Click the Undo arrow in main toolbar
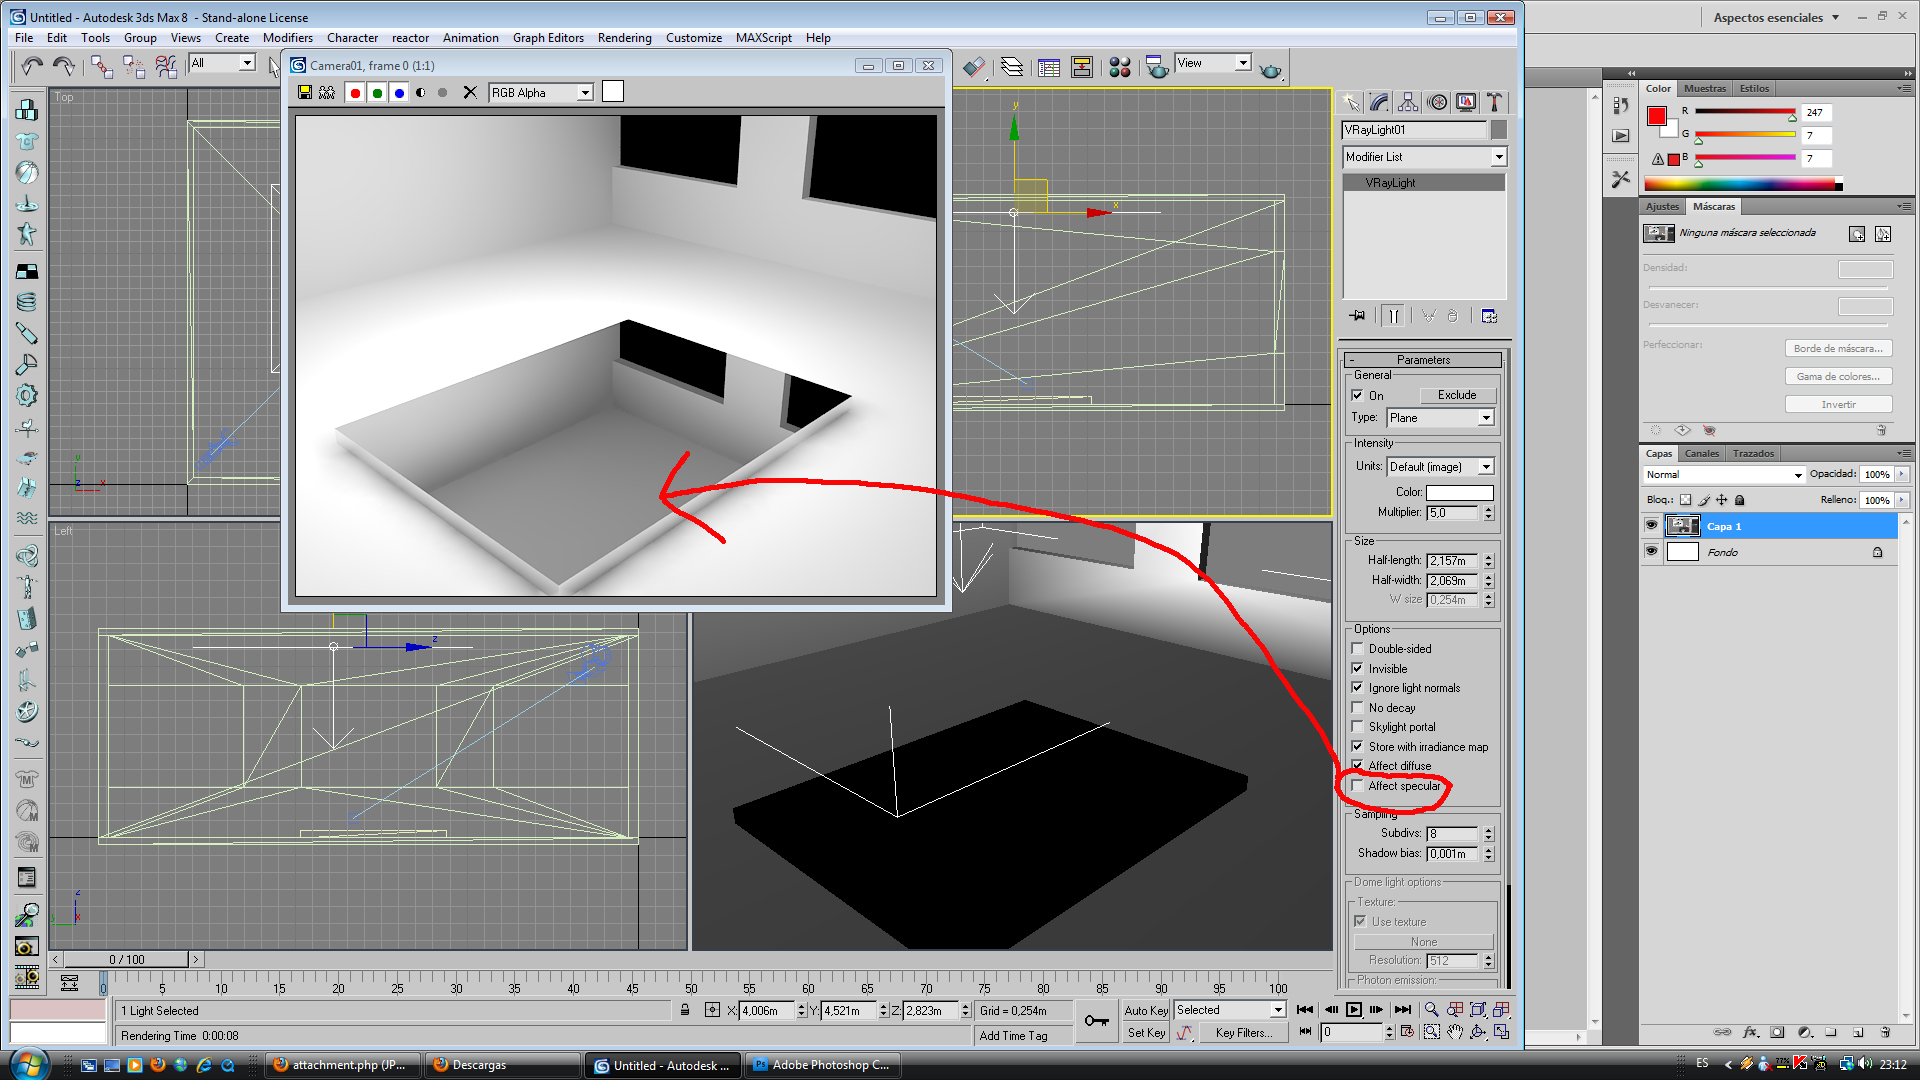Viewport: 1920px width, 1080px height. click(x=32, y=66)
